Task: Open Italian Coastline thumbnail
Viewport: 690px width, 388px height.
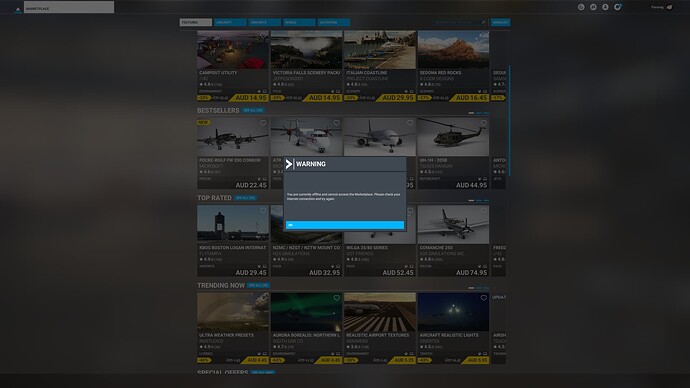Action: (x=380, y=50)
